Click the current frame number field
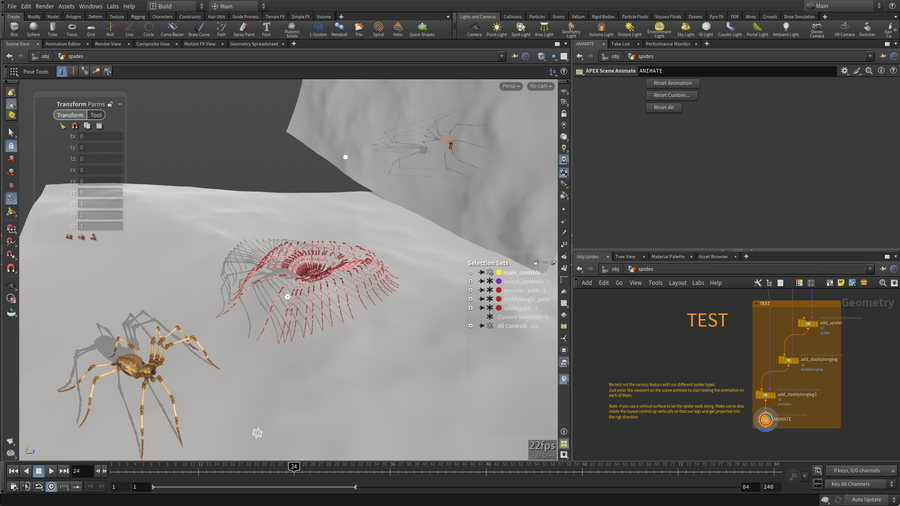900x506 pixels. (x=82, y=471)
